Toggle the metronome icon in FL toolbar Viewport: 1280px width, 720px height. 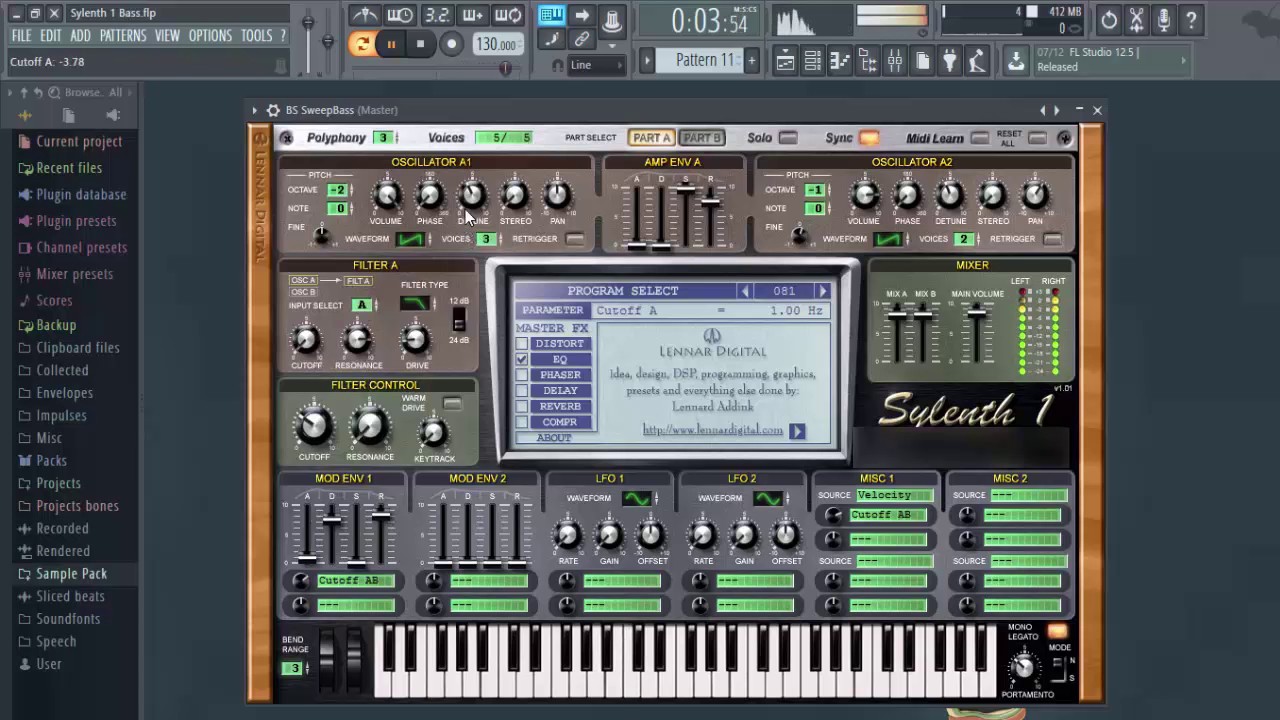(x=364, y=15)
